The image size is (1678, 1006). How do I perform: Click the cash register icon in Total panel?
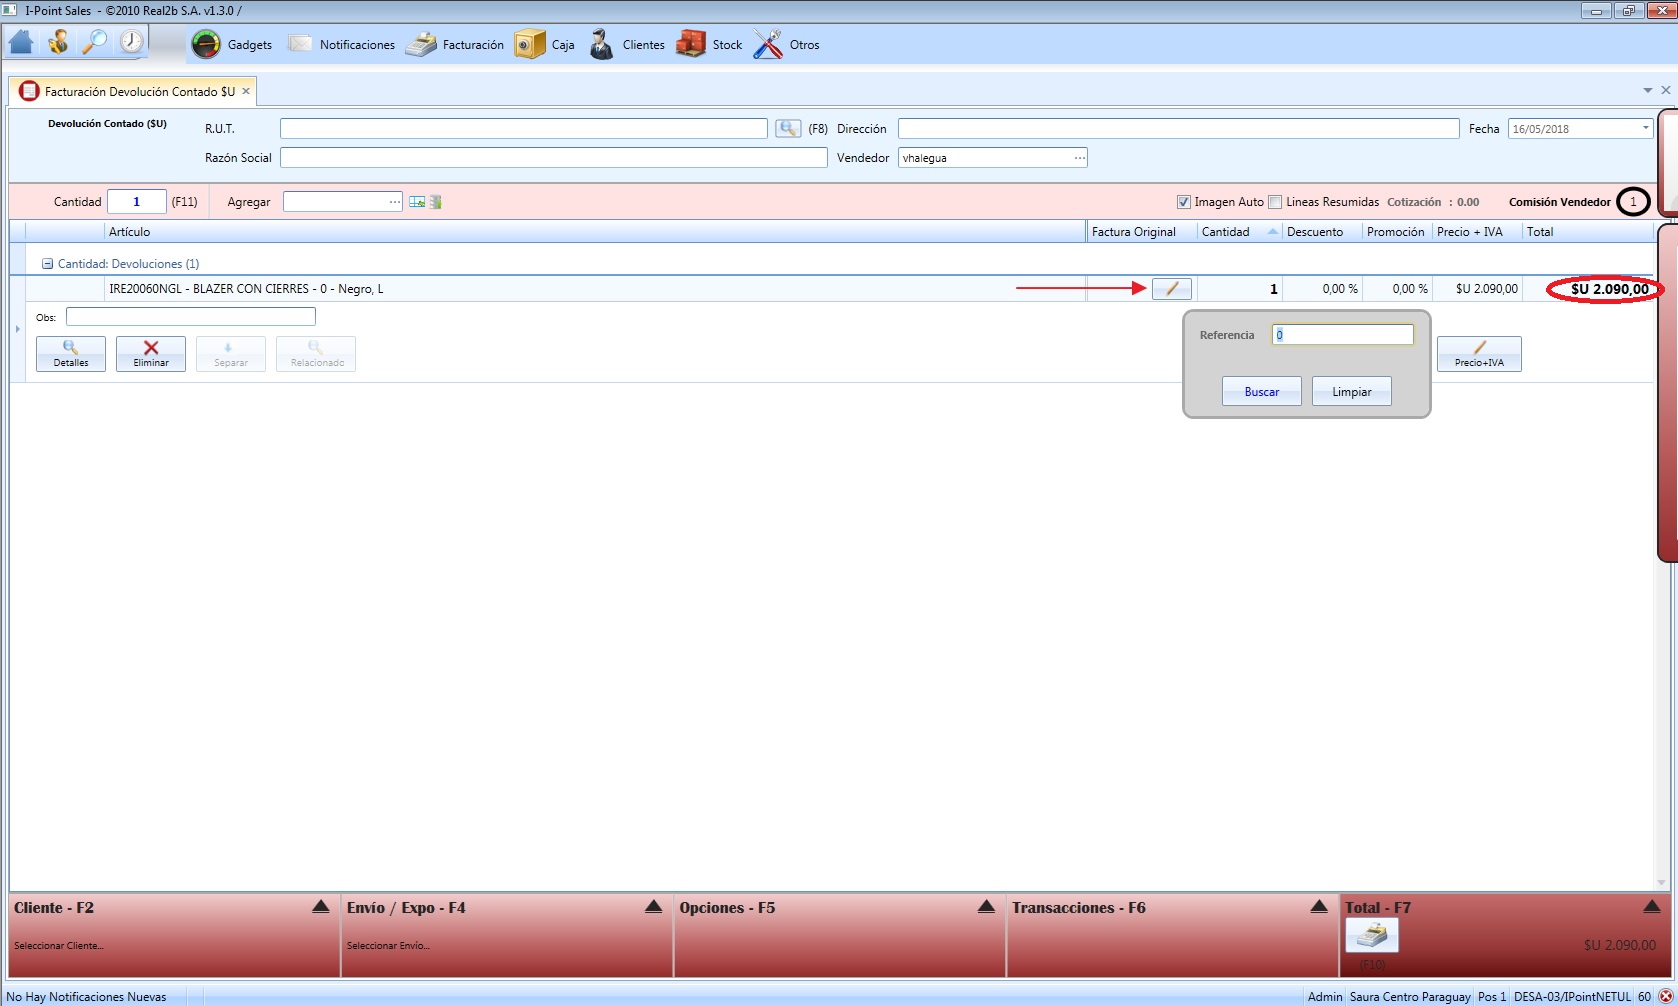pyautogui.click(x=1372, y=935)
